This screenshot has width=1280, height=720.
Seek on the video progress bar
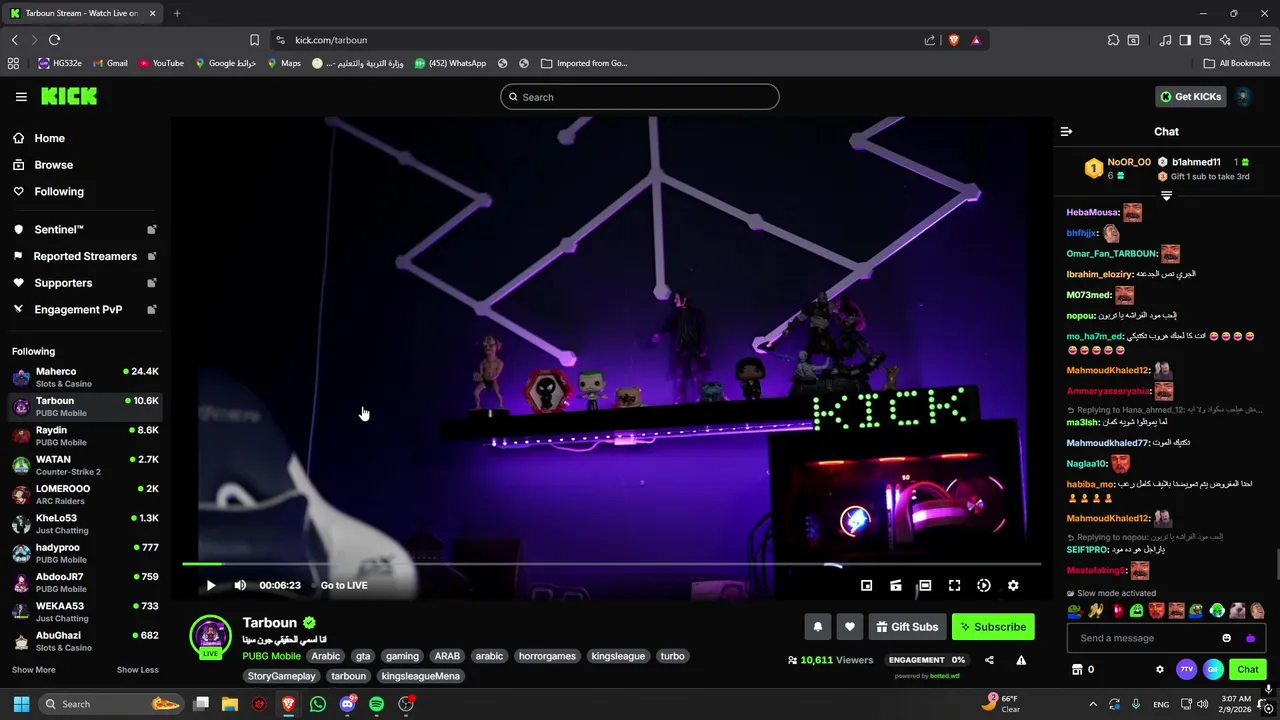[611, 565]
